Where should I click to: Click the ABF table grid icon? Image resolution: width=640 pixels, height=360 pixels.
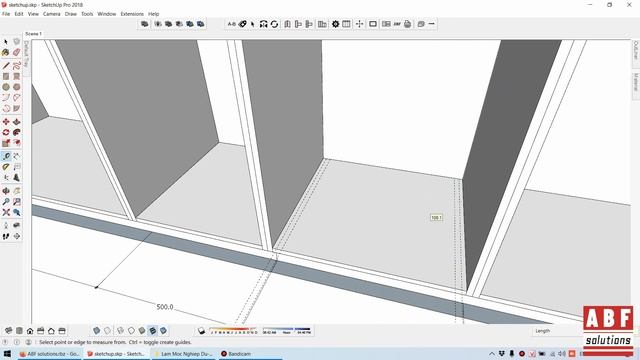[346, 24]
